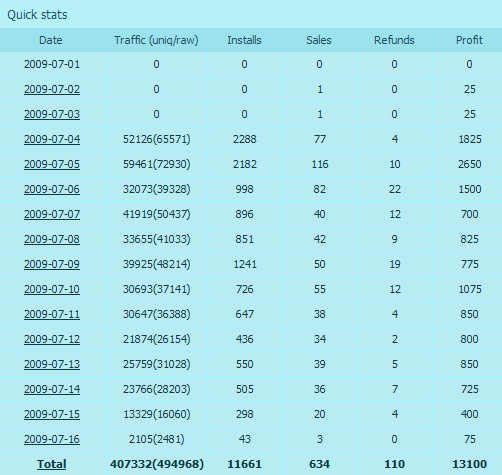Click profit value 400
Screen dimensions: 502x475
click(469, 414)
